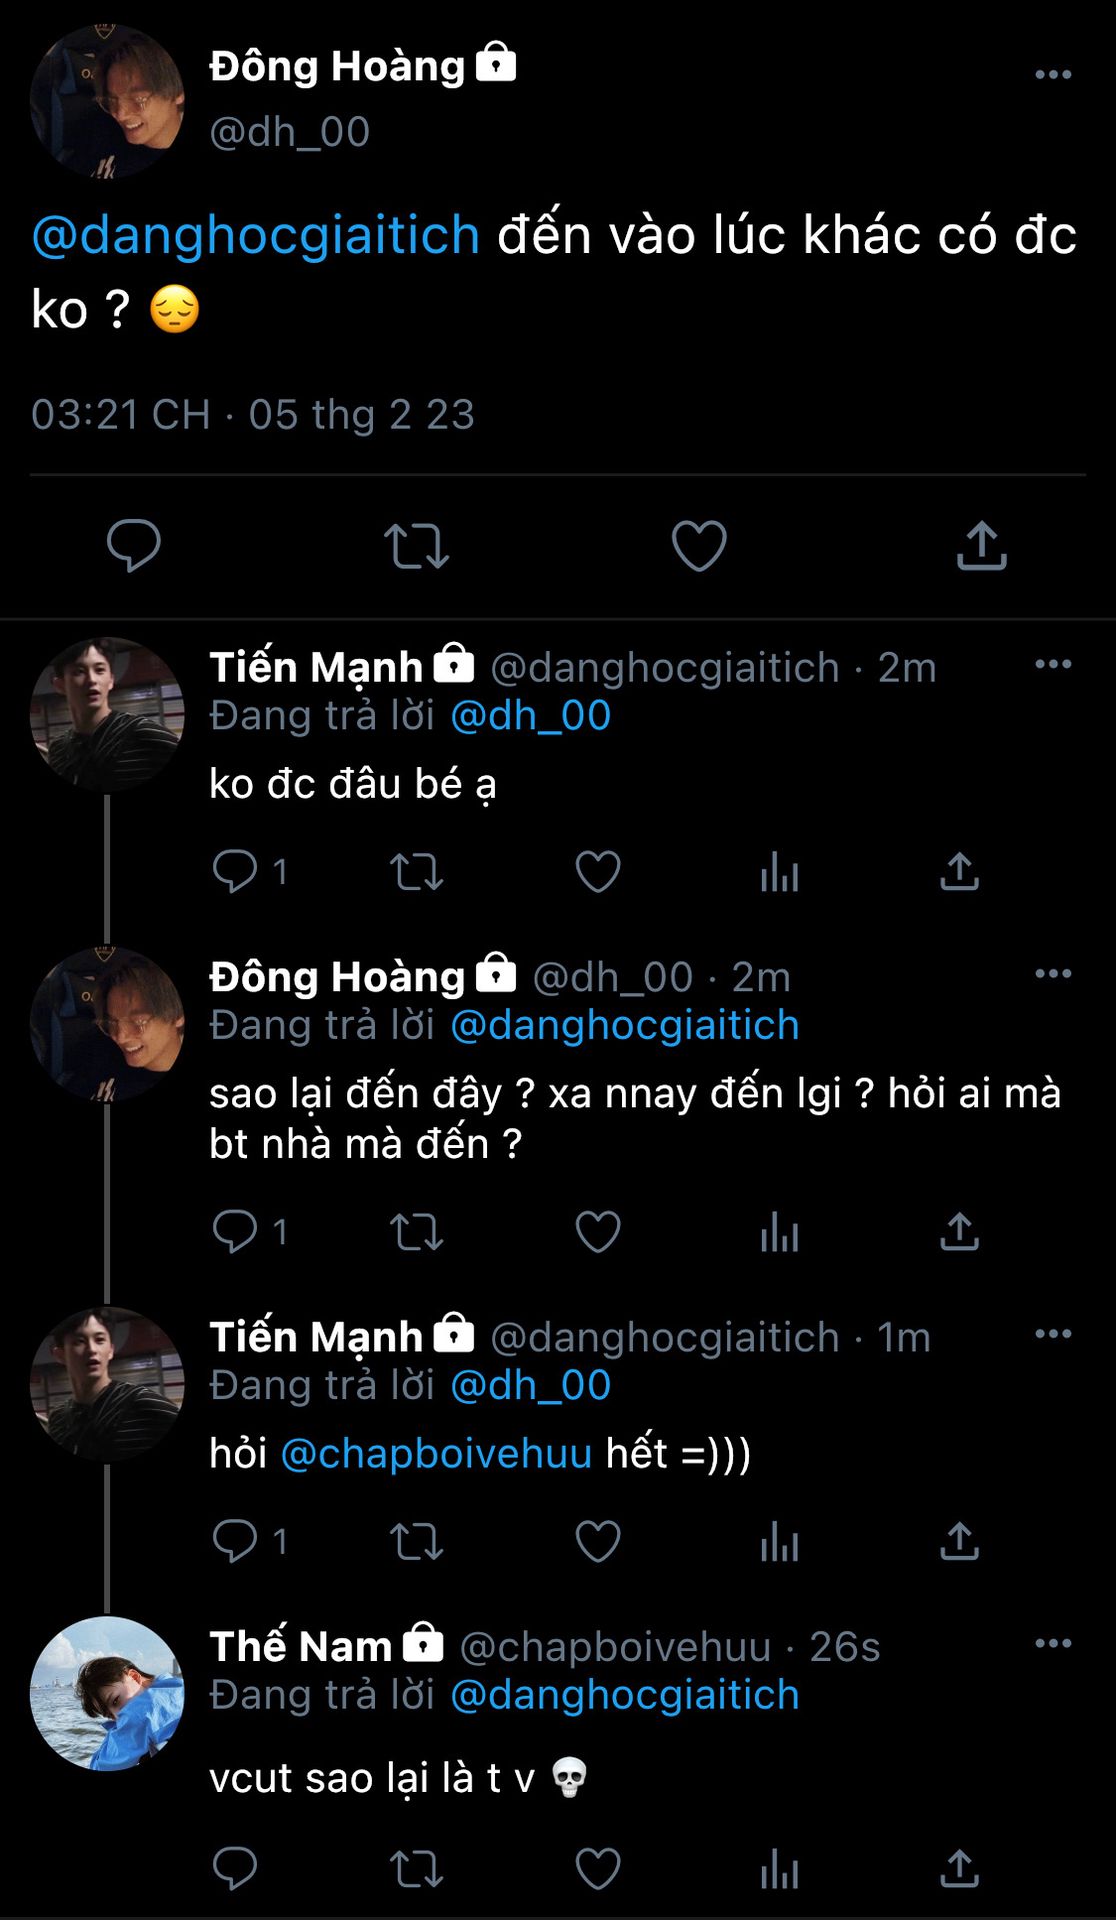
Task: Open @chapboivehuu mention in Tiến Mạnh's reply
Action: tap(436, 1453)
